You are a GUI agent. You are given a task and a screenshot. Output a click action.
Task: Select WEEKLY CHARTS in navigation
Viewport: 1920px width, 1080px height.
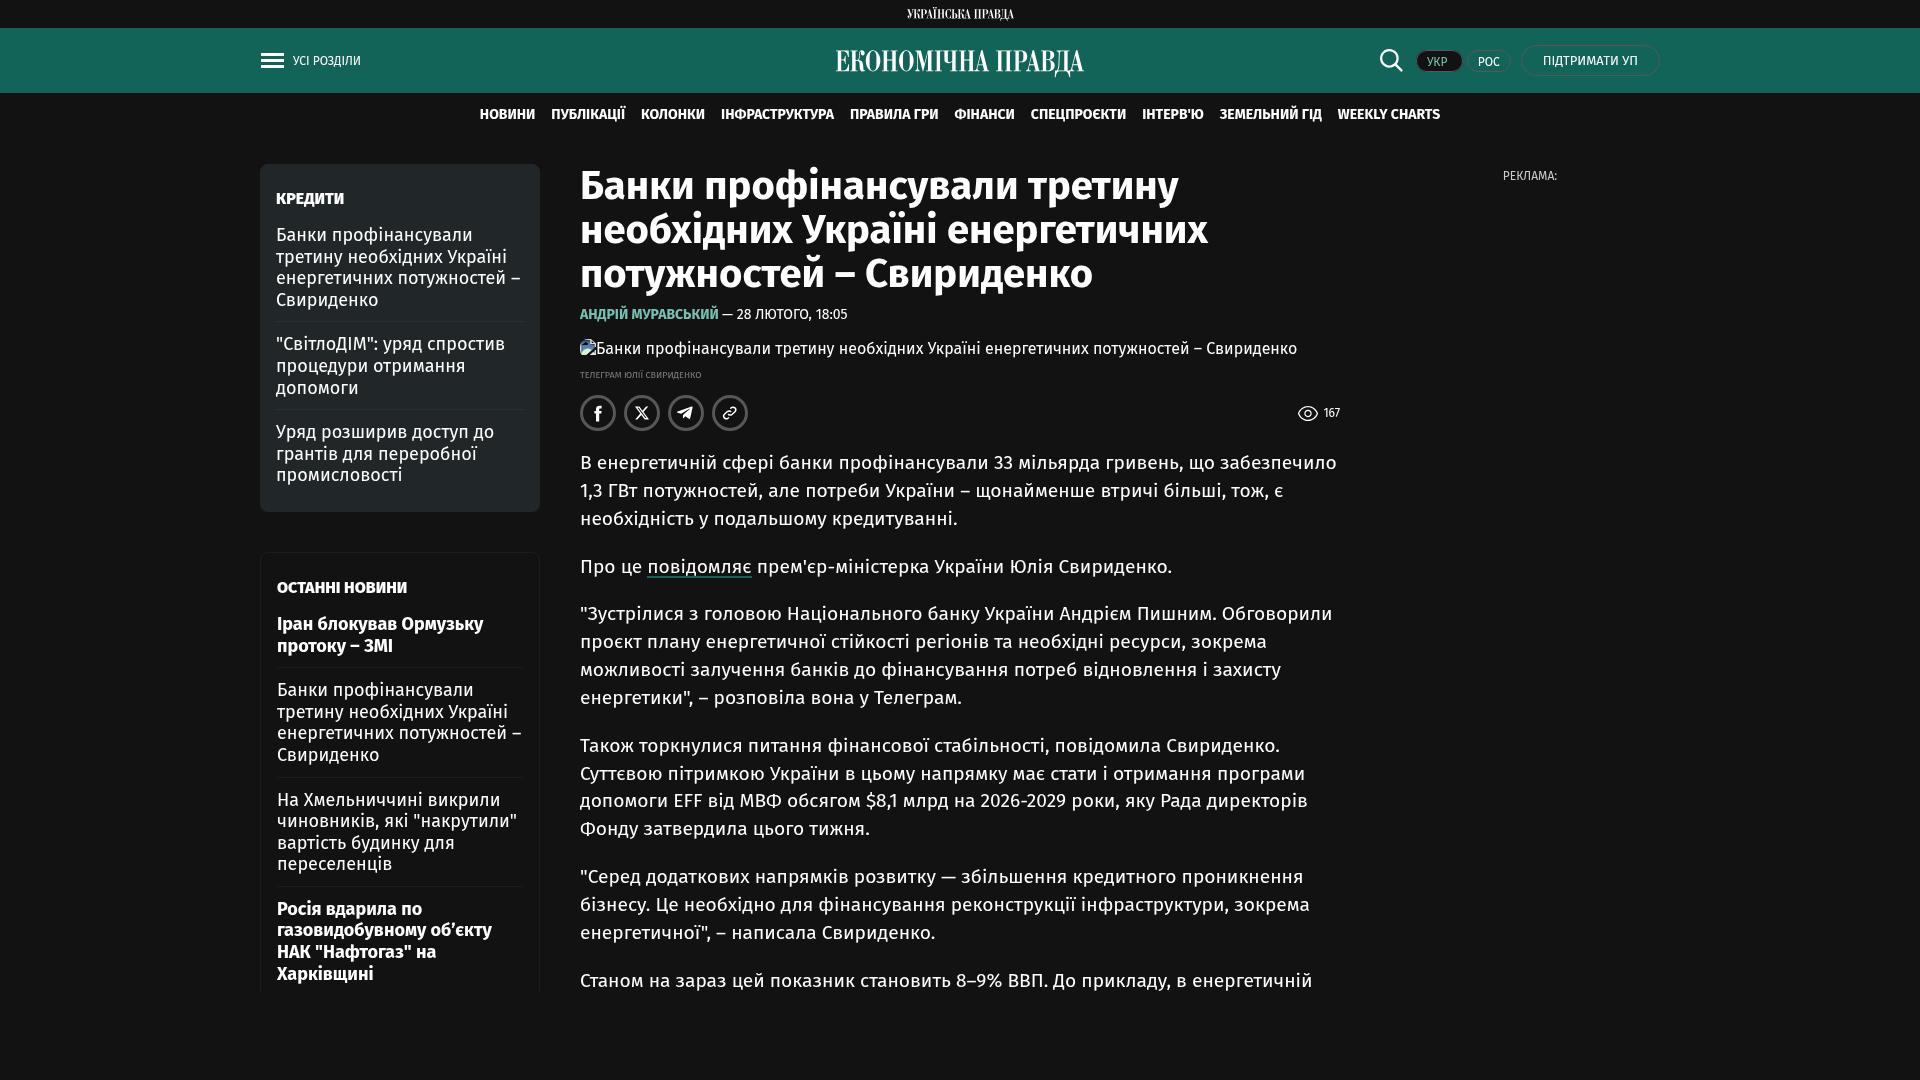coord(1388,115)
